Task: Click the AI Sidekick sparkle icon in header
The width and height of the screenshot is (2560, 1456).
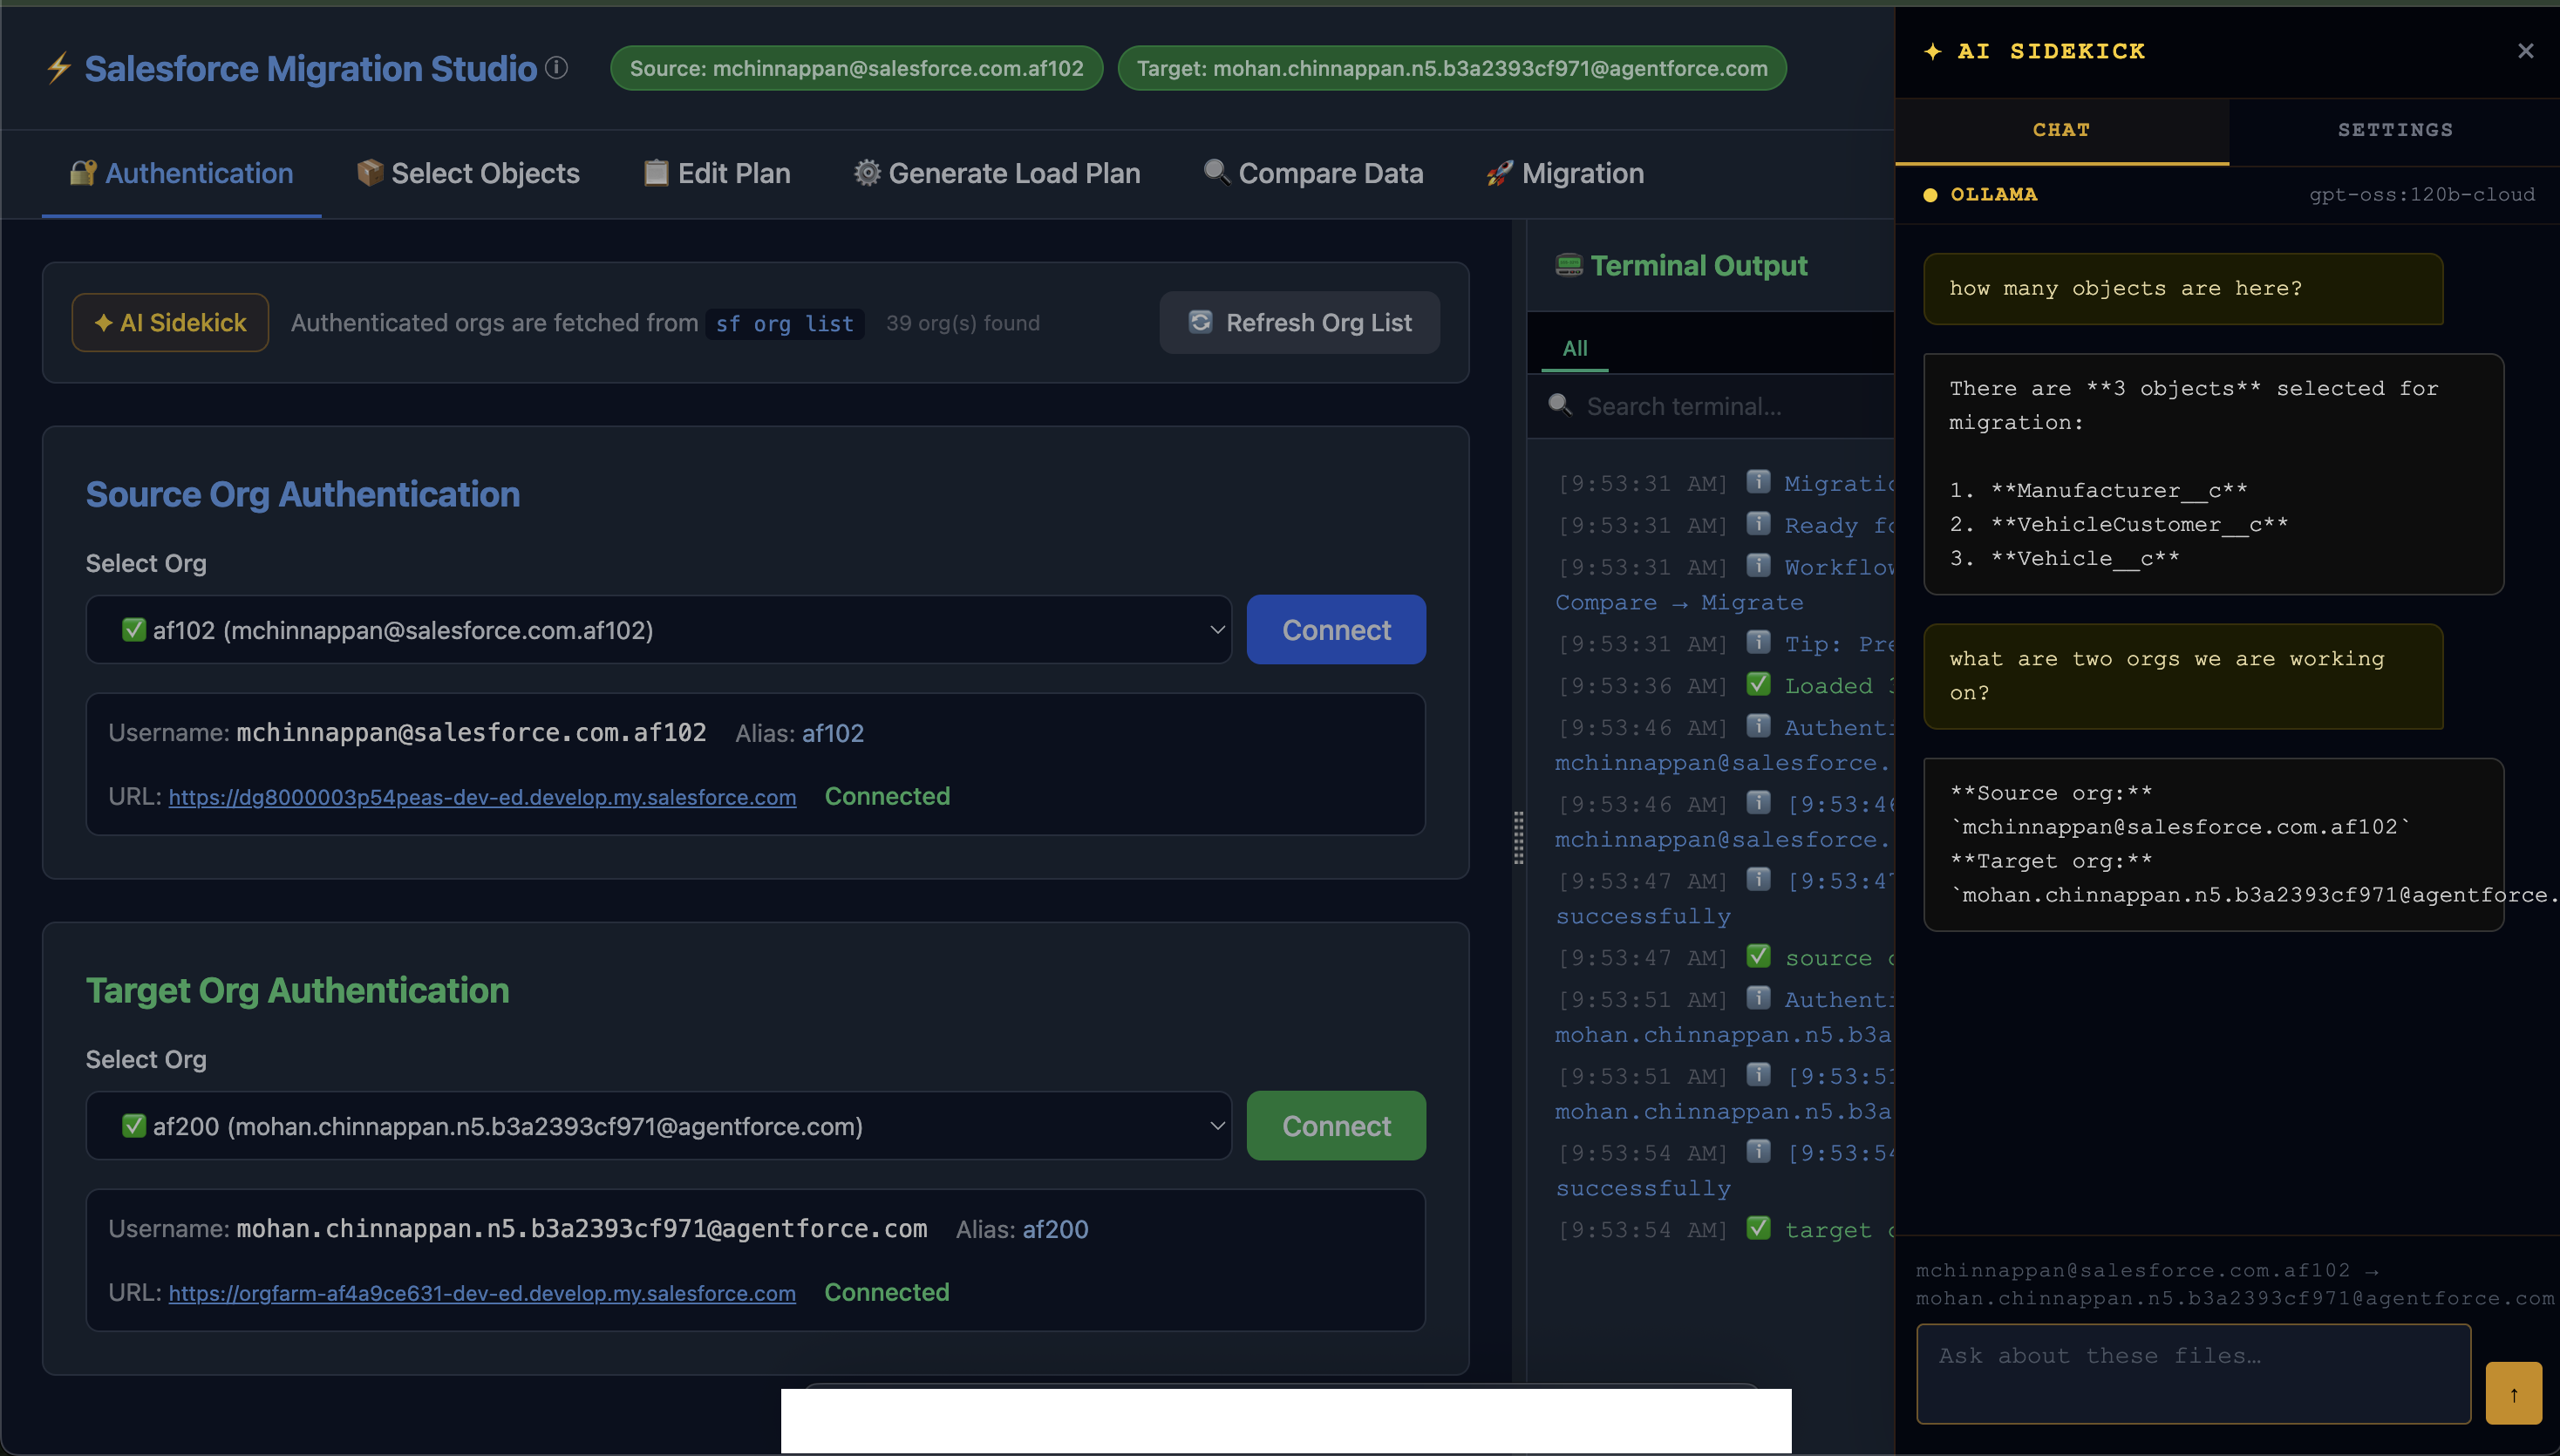Action: pos(1933,51)
